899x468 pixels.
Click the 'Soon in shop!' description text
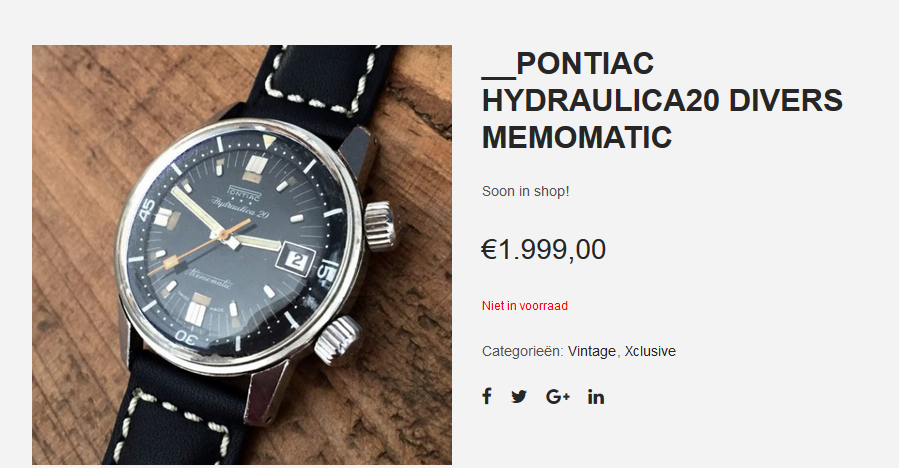pos(526,191)
